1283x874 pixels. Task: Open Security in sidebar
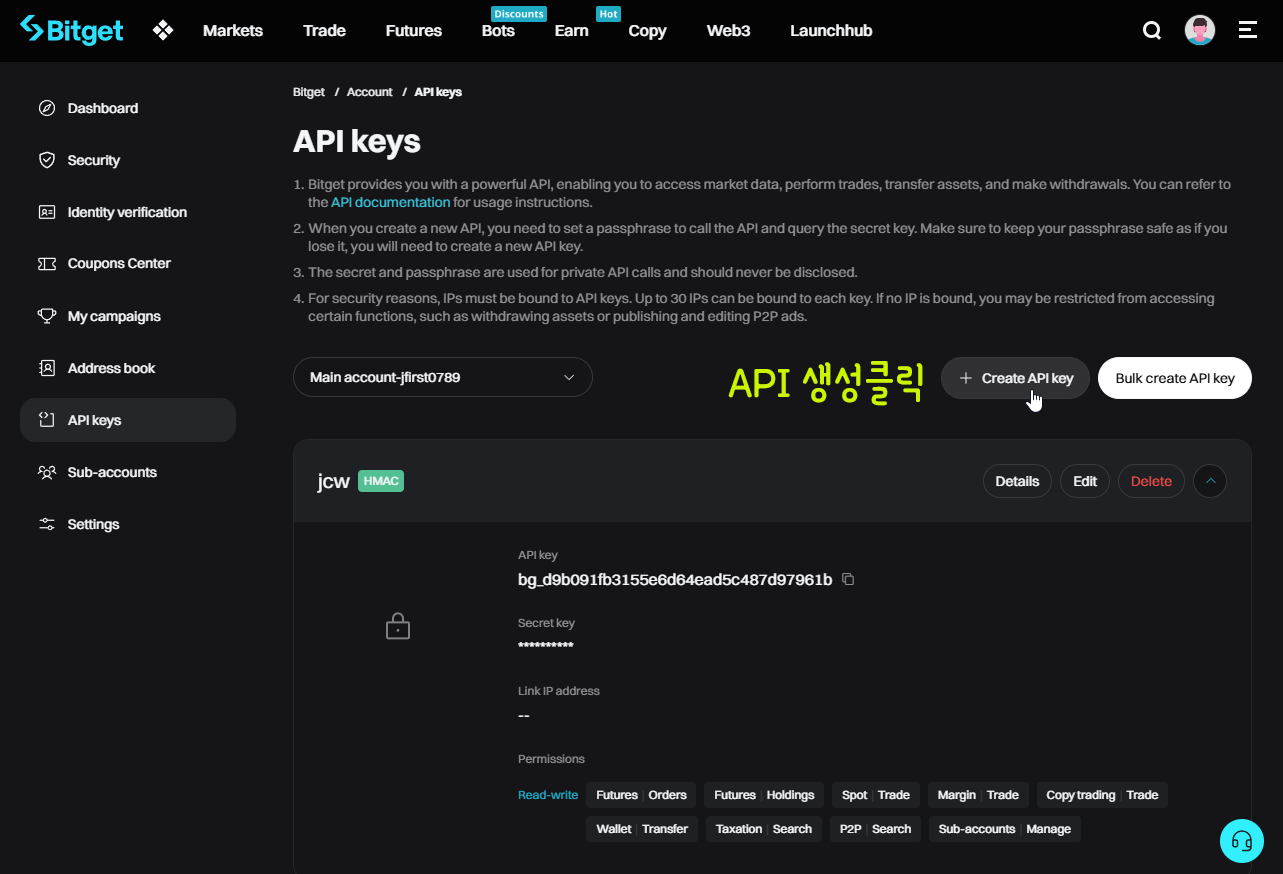[x=128, y=160]
